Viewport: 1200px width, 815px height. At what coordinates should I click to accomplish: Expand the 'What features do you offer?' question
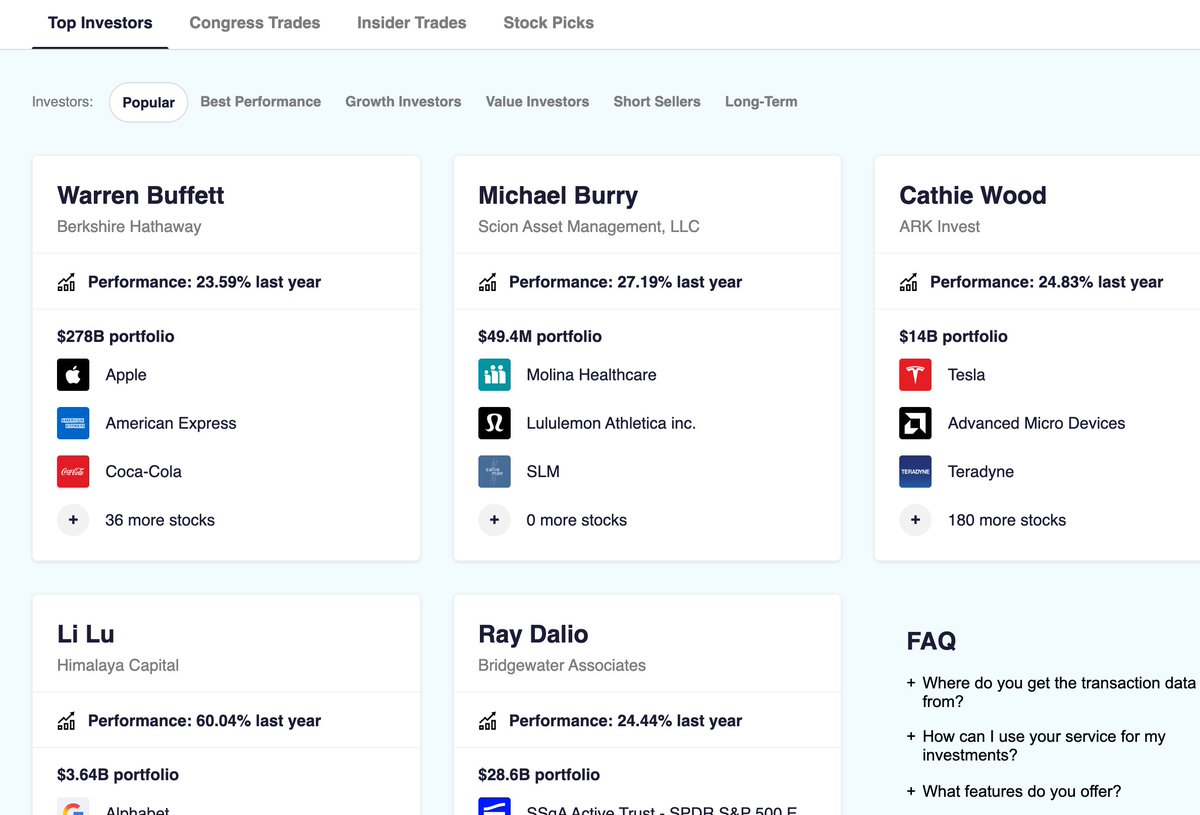(x=1014, y=791)
